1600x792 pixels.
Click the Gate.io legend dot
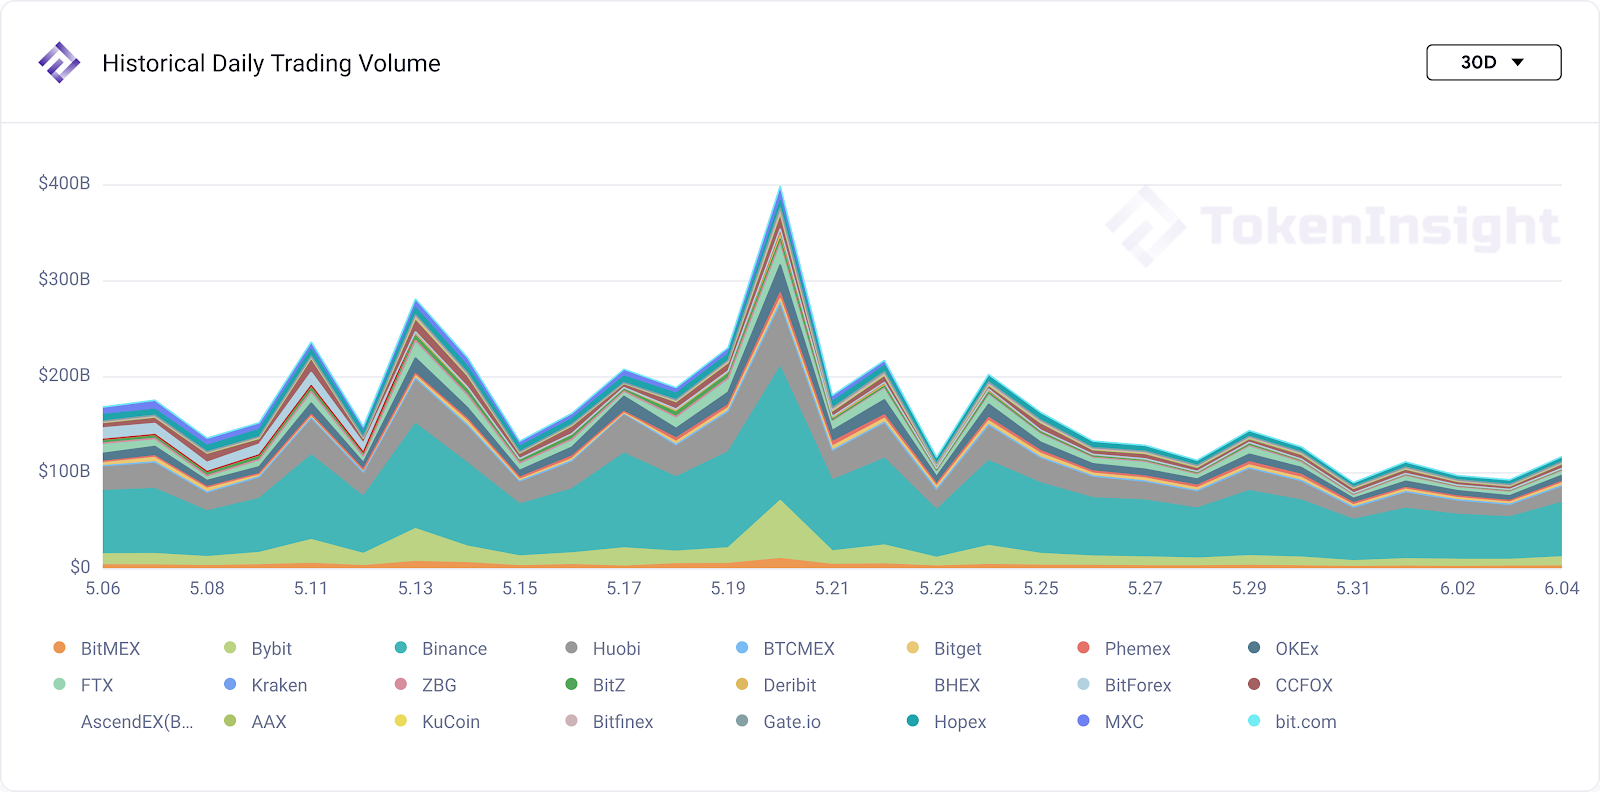pyautogui.click(x=742, y=720)
